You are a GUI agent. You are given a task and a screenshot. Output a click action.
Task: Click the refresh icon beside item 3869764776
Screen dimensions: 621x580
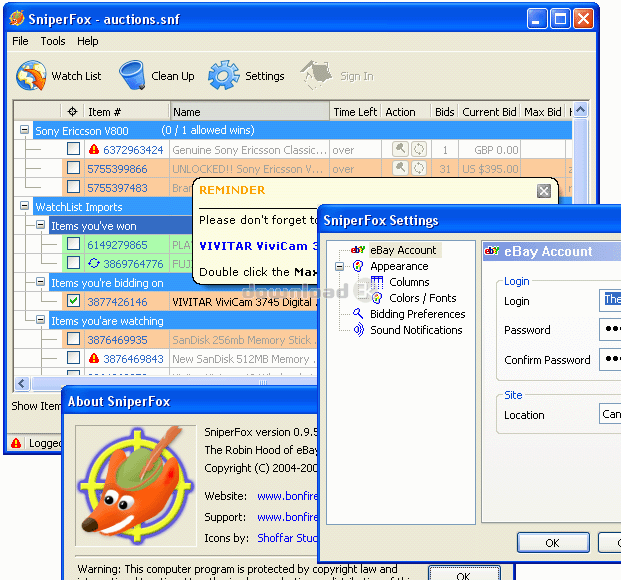pos(94,263)
